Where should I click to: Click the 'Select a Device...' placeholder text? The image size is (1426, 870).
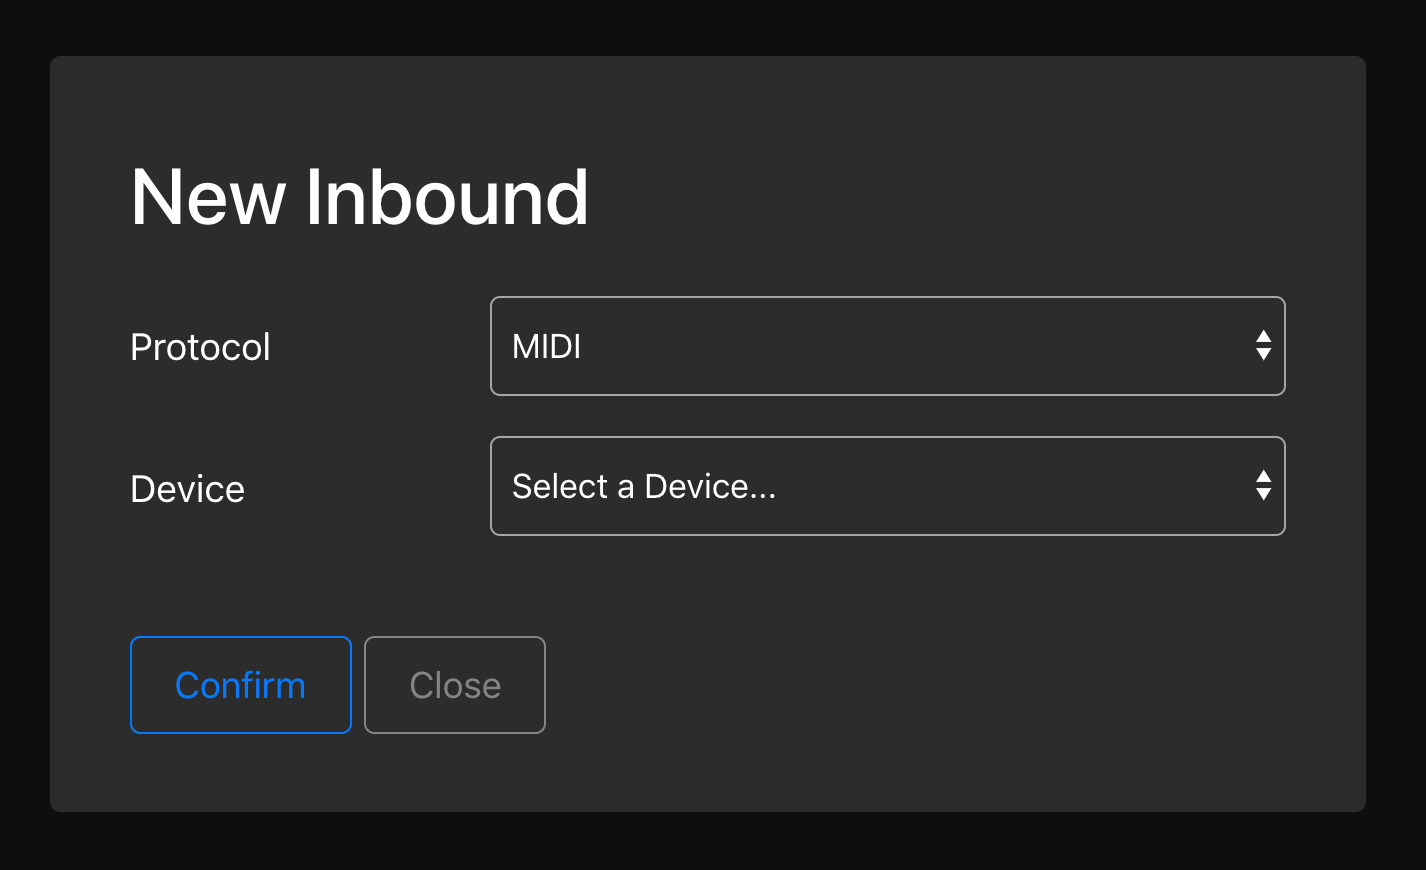click(x=644, y=486)
